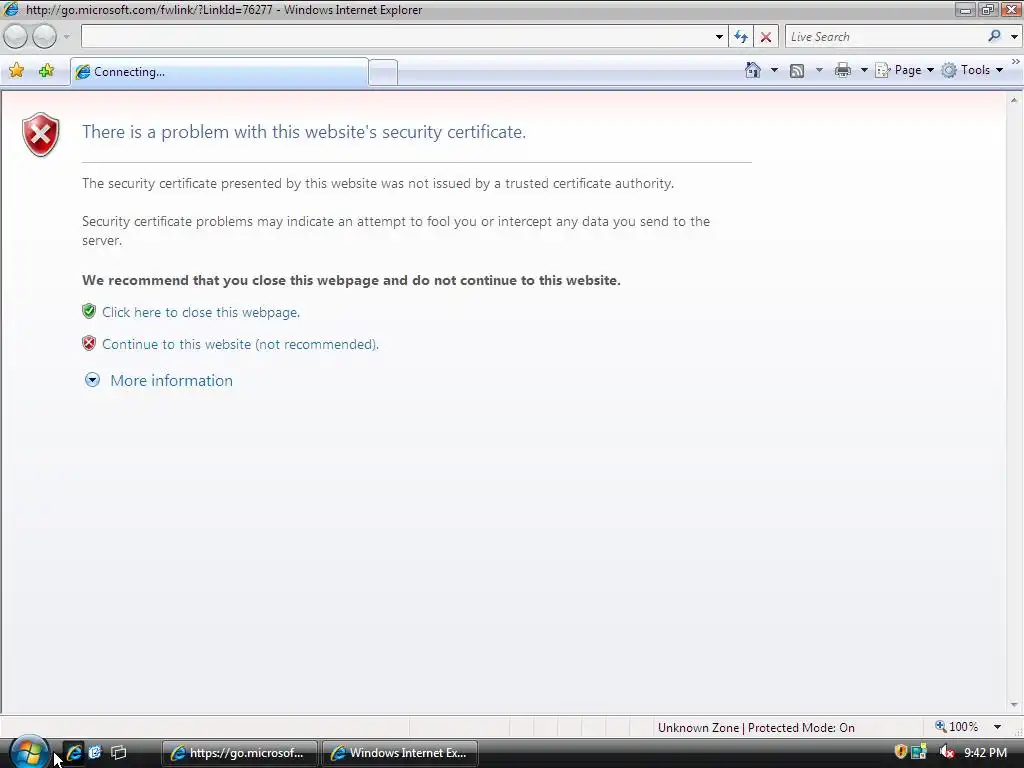Switch to the Windows Internet Ex... taskbar window

pyautogui.click(x=400, y=753)
